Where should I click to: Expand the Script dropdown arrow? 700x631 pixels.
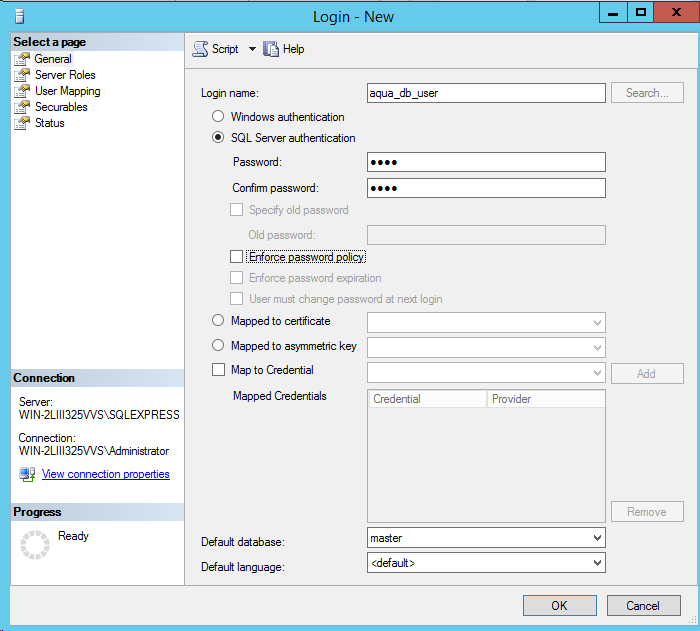click(x=252, y=49)
